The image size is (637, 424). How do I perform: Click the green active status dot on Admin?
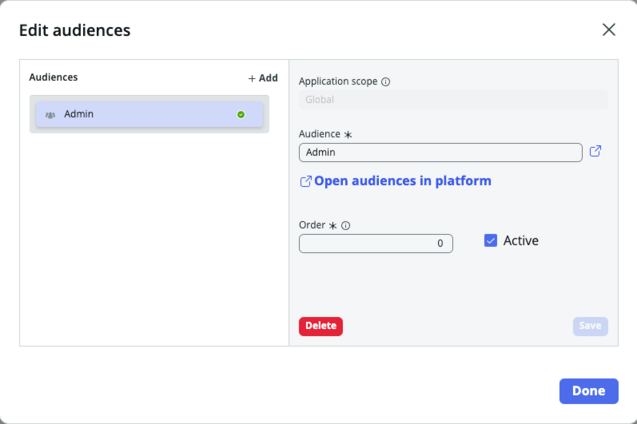pyautogui.click(x=241, y=115)
